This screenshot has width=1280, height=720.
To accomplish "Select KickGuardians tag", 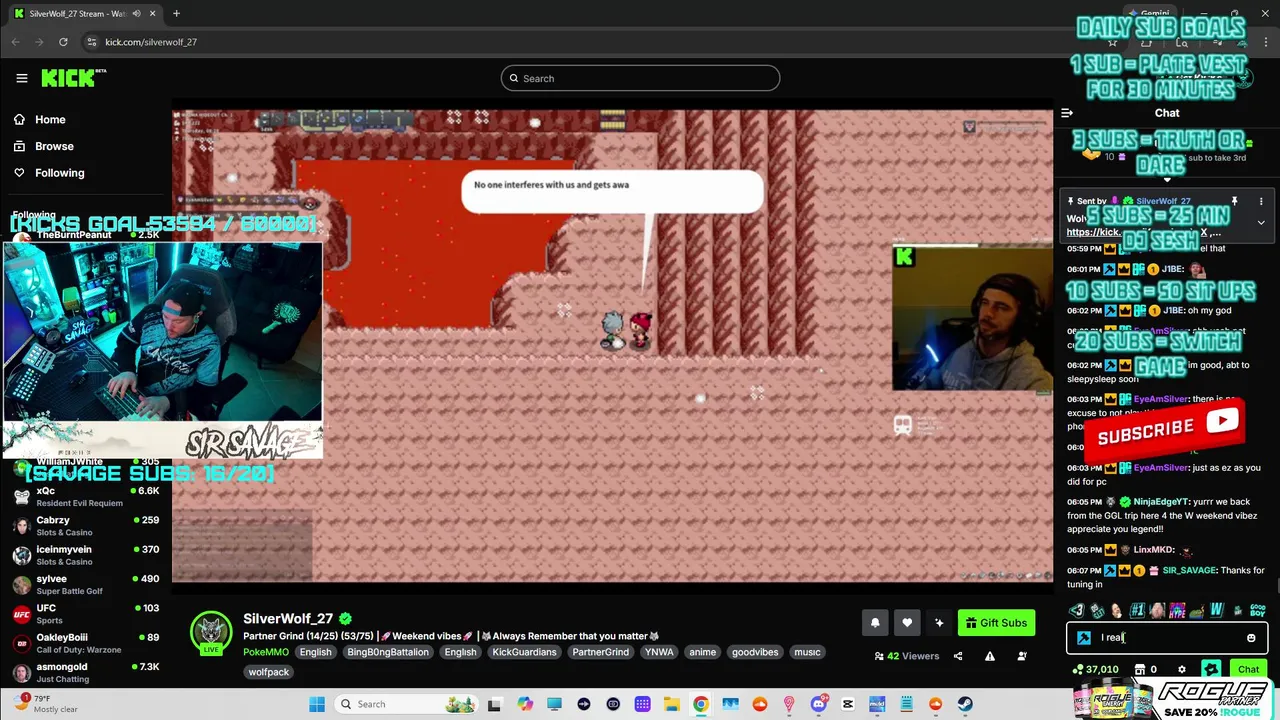I will (524, 652).
